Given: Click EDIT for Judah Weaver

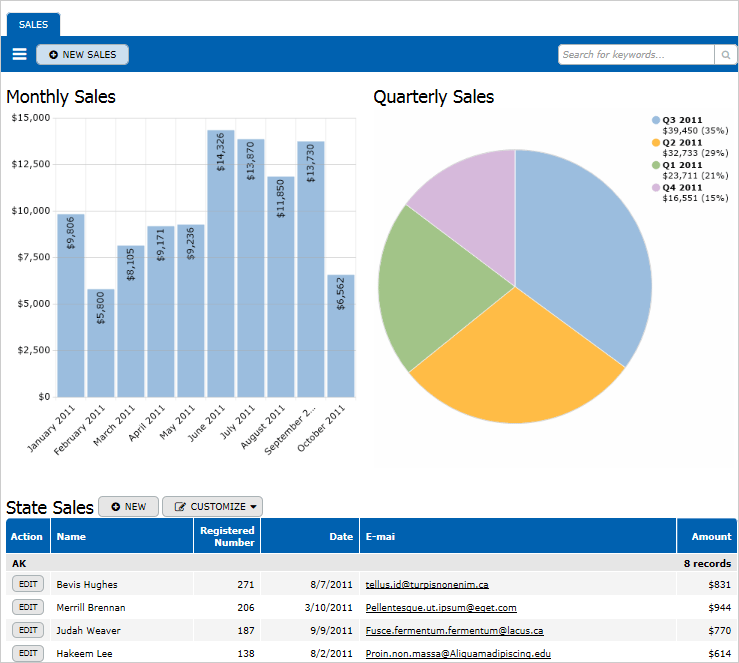Looking at the screenshot, I should pyautogui.click(x=28, y=630).
